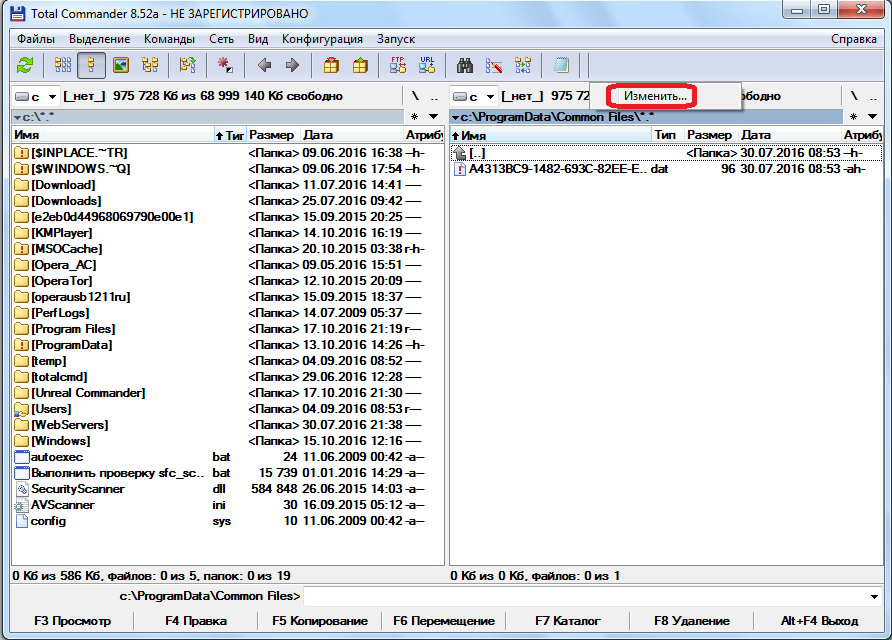Open file search with binoculars icon

[x=465, y=66]
